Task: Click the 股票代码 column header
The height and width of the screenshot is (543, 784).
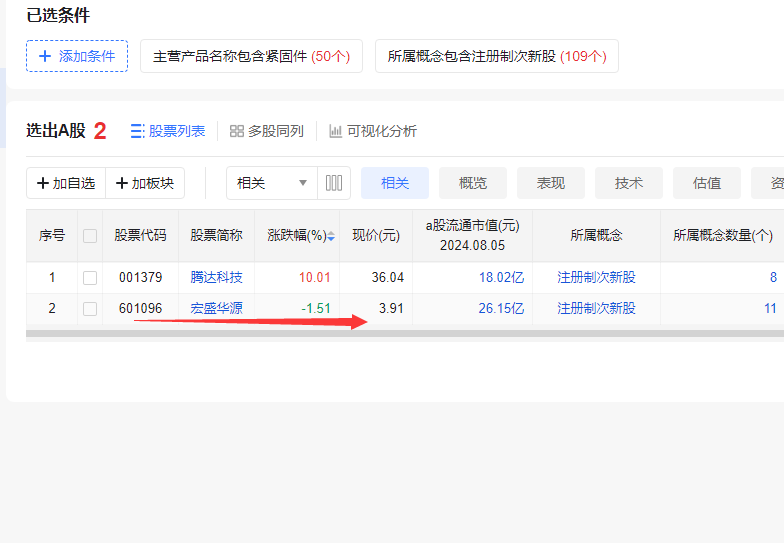Action: [140, 236]
